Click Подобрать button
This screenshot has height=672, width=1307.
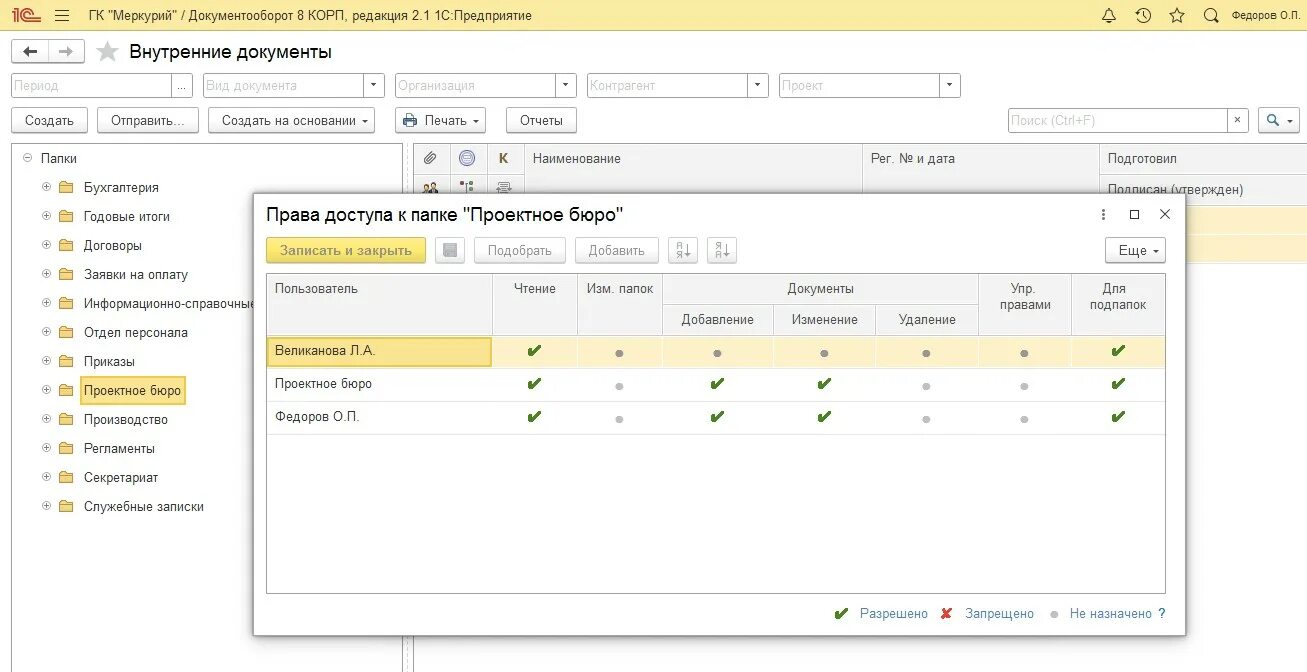520,250
